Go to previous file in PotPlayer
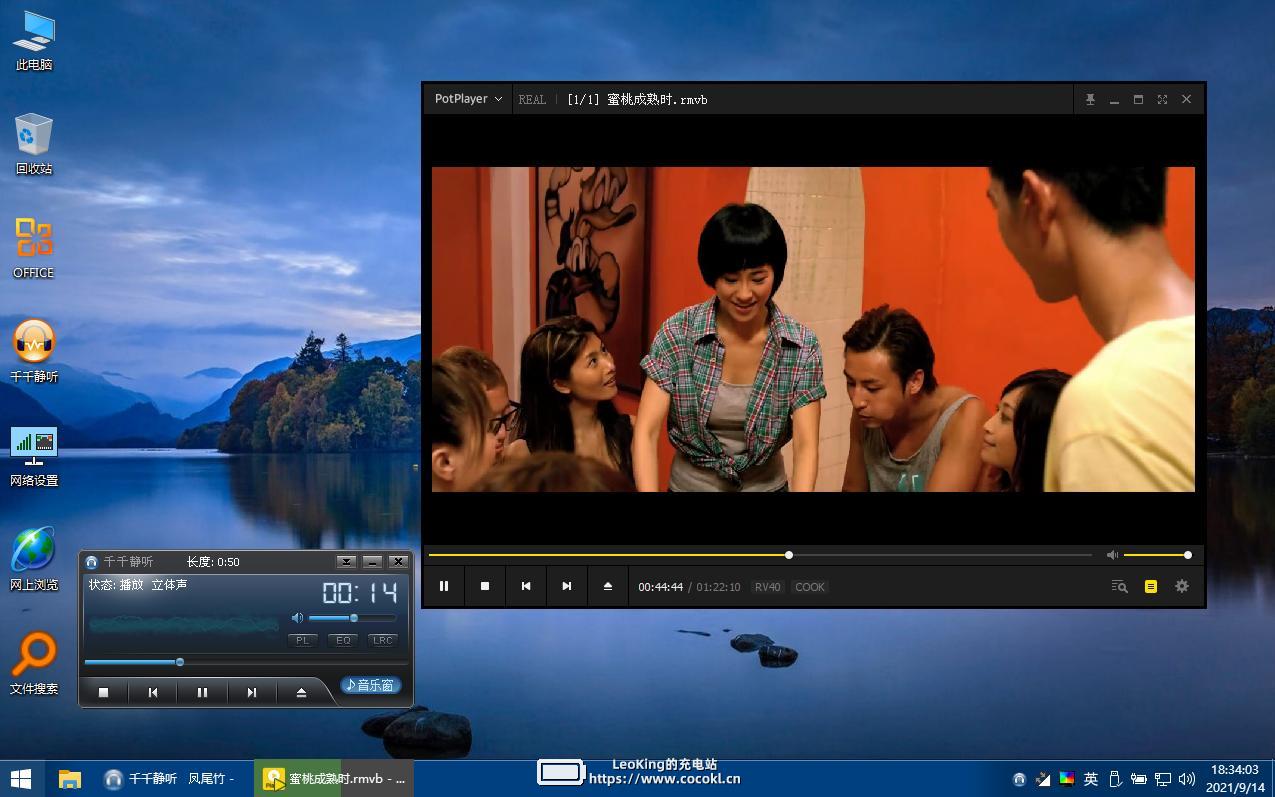This screenshot has width=1275, height=797. (526, 586)
